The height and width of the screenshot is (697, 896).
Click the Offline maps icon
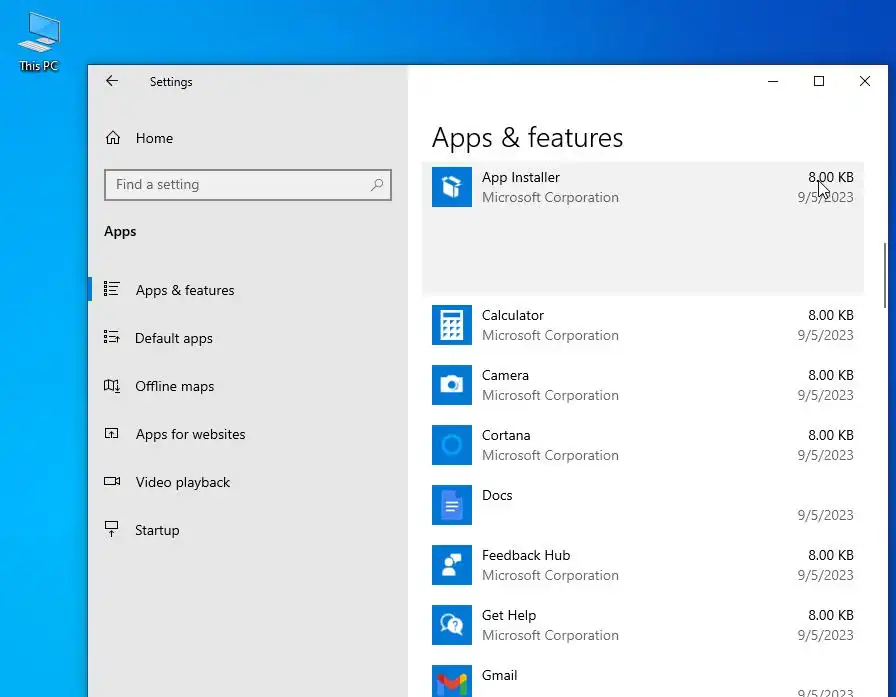coord(111,386)
